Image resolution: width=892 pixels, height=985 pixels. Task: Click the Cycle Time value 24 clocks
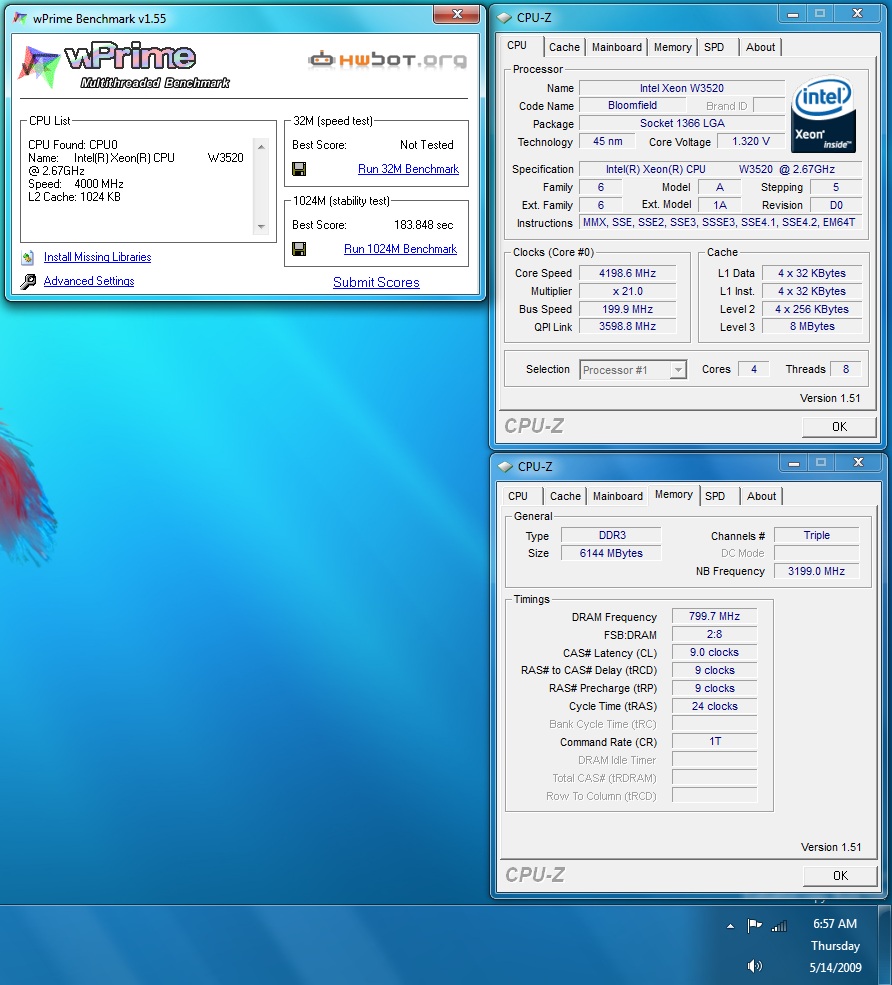tap(714, 706)
